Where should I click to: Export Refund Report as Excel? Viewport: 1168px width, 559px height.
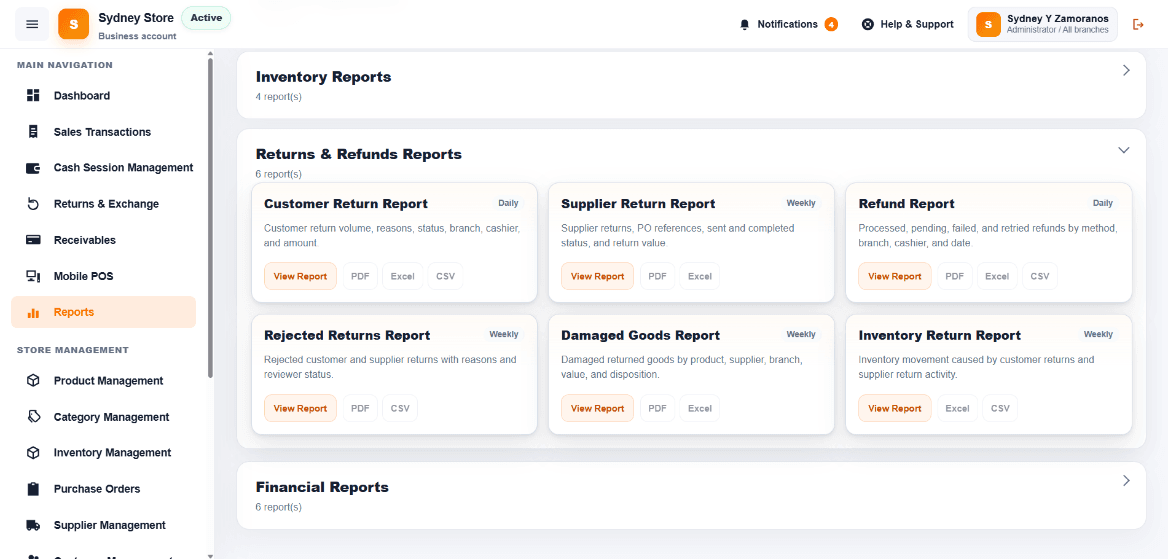[x=997, y=277]
